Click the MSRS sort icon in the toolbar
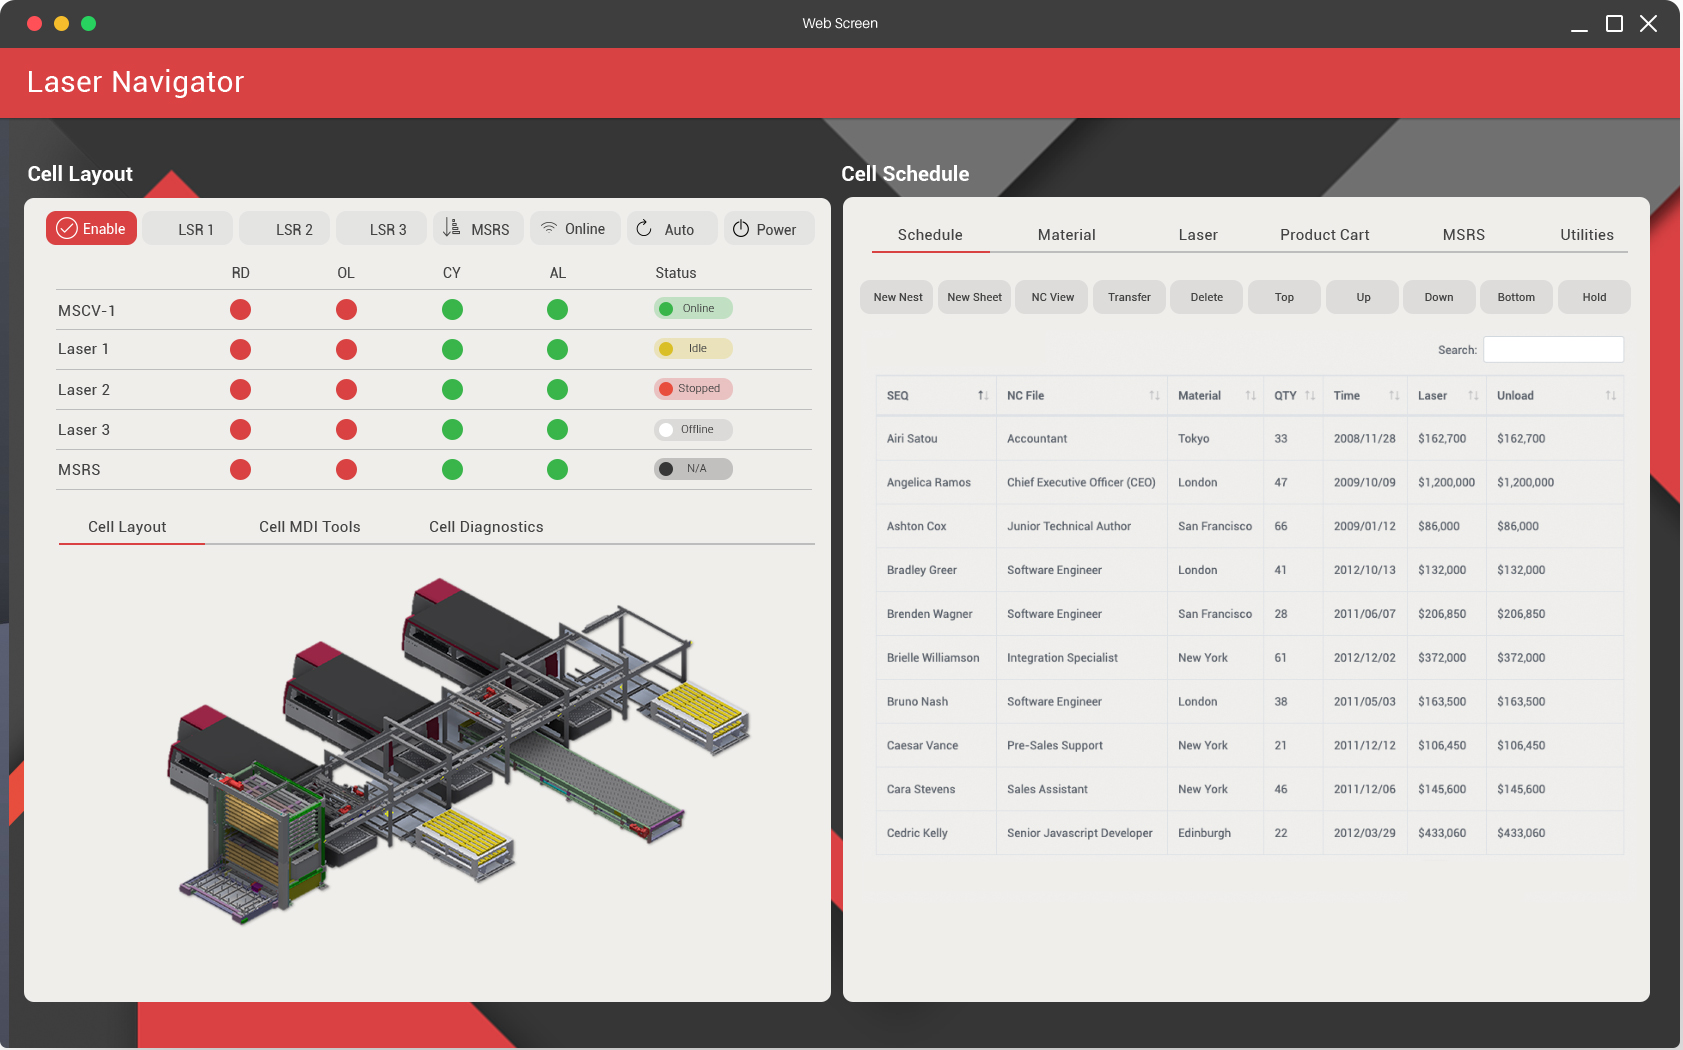The width and height of the screenshot is (1683, 1050). pos(452,228)
